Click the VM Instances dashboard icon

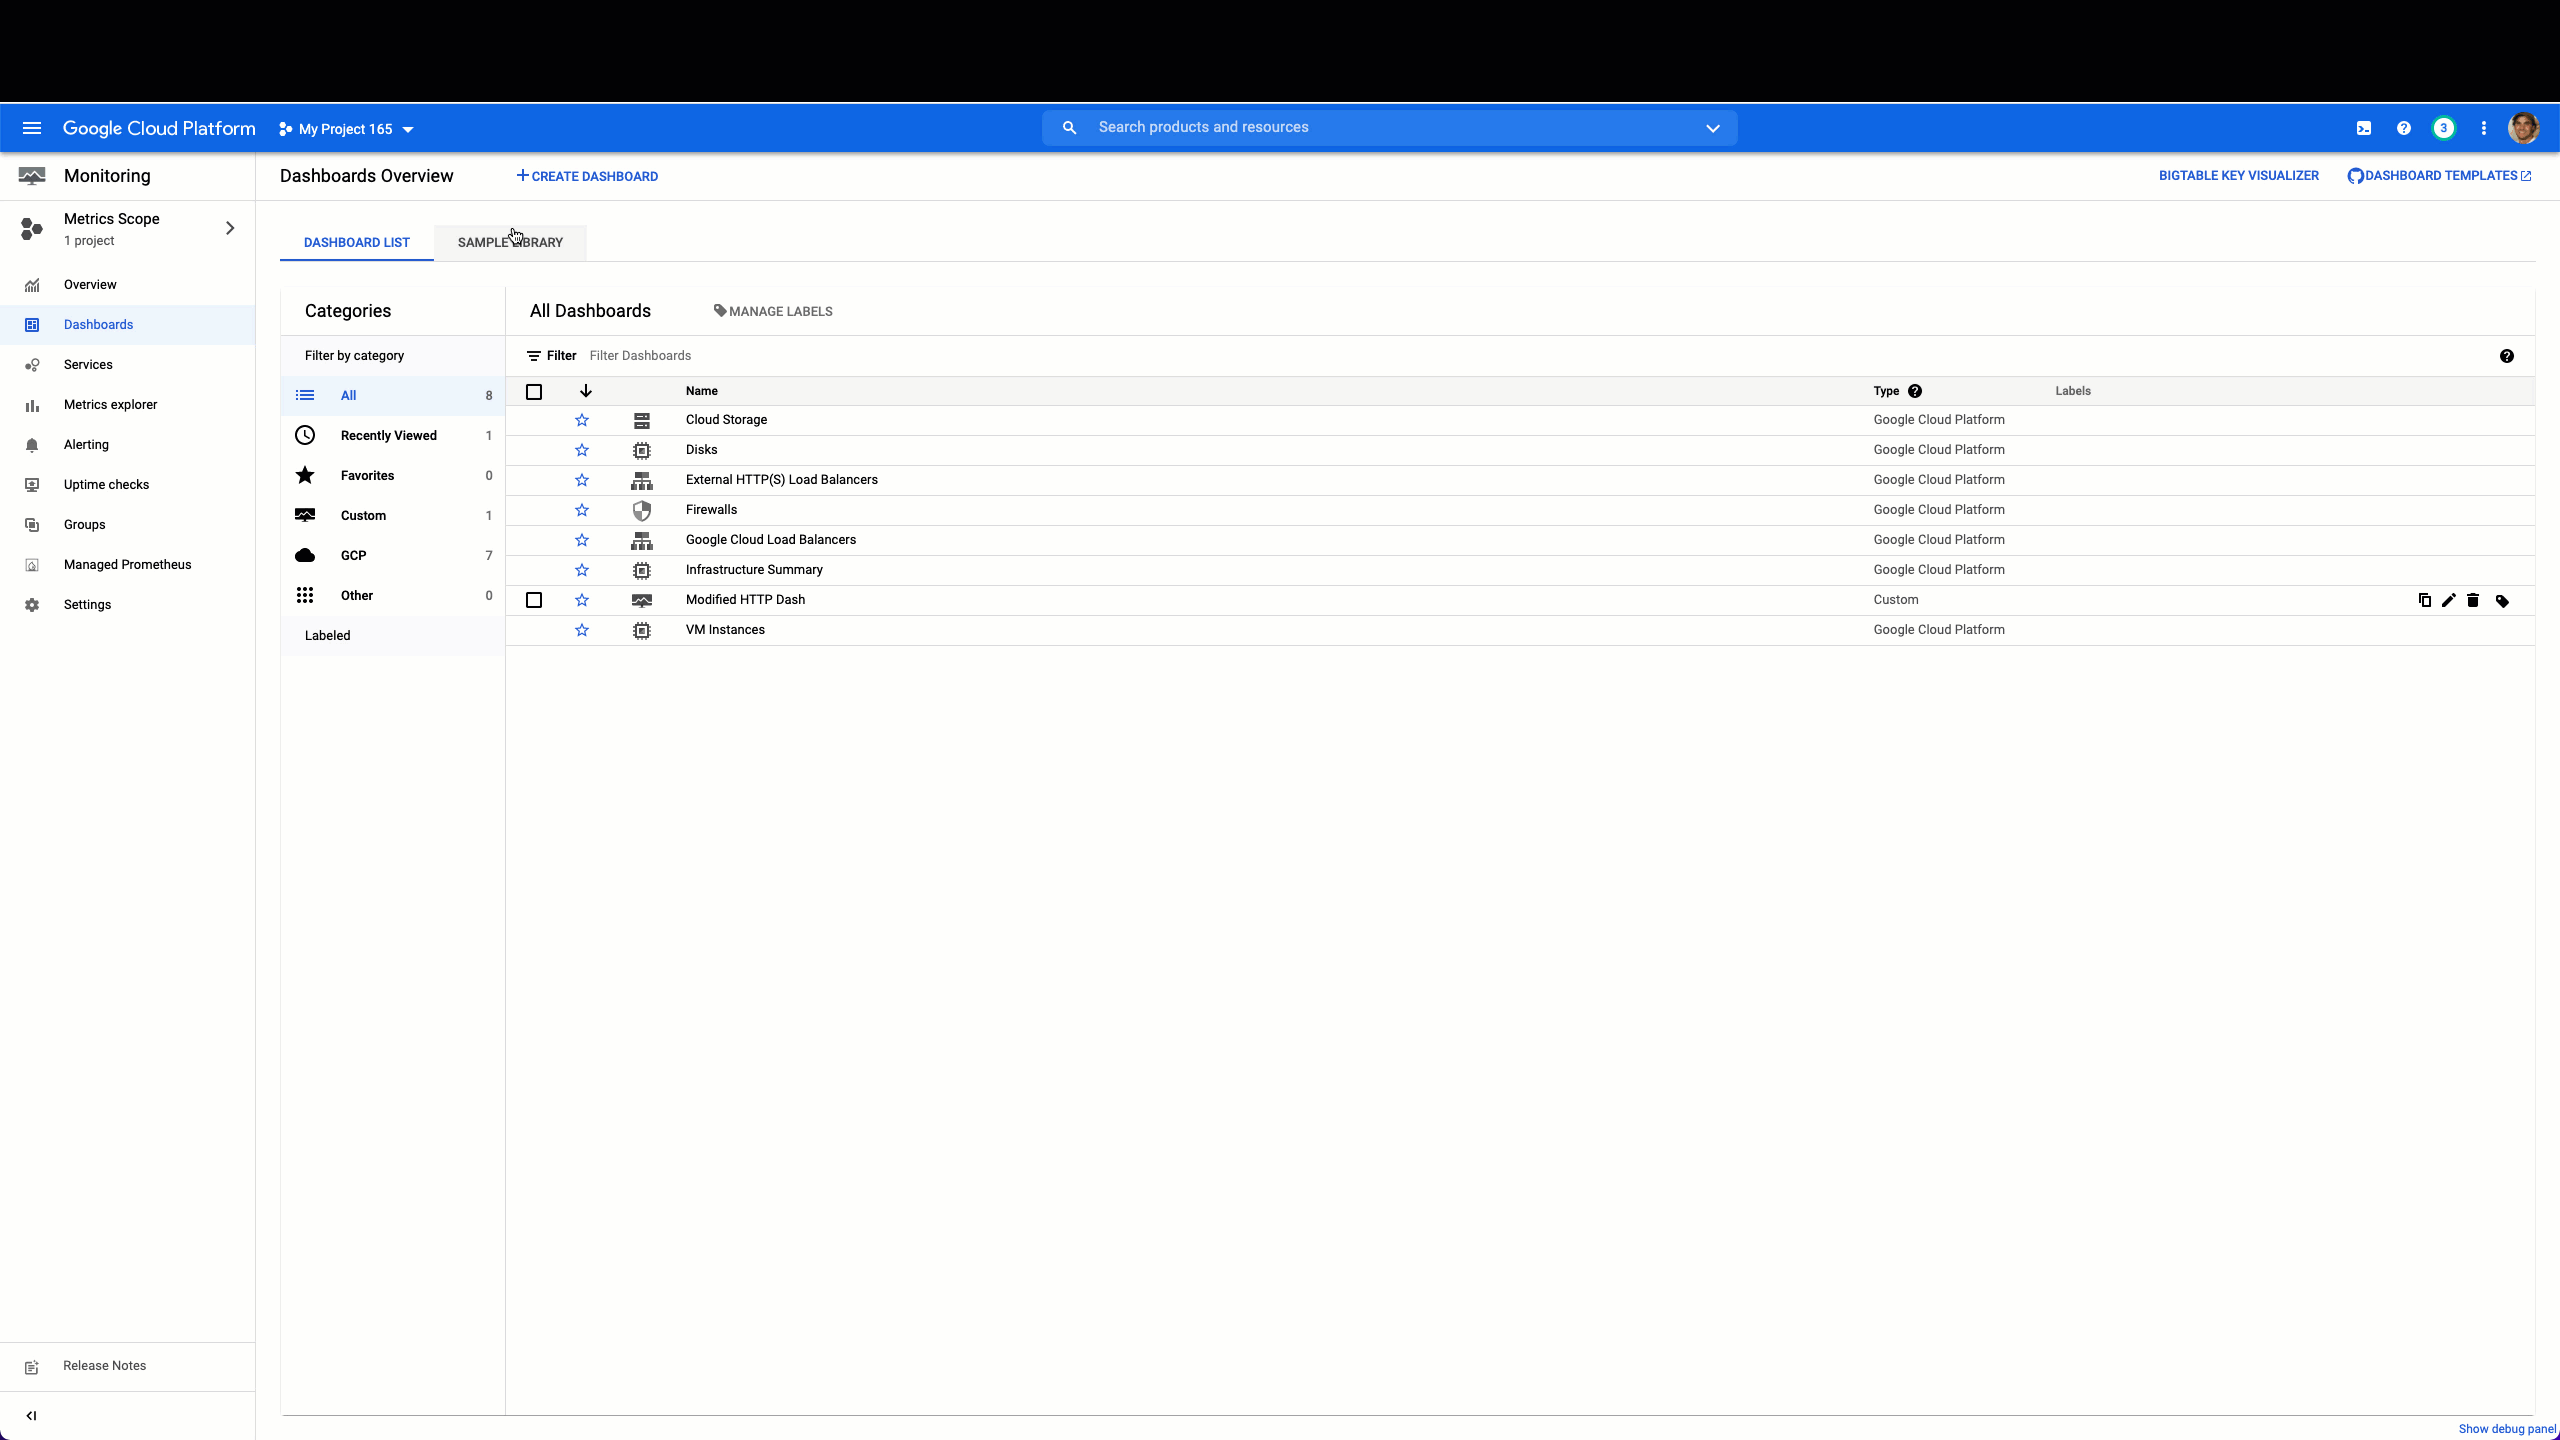pyautogui.click(x=642, y=629)
